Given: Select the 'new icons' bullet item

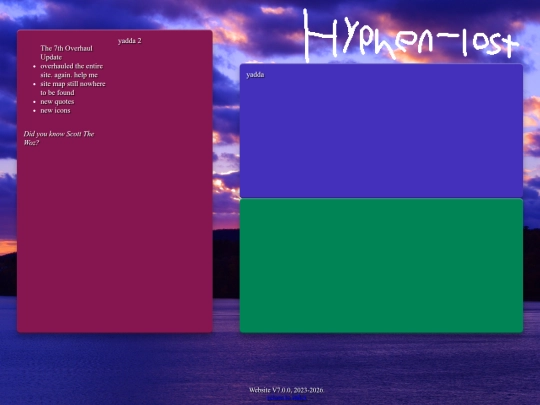Looking at the screenshot, I should click(x=55, y=111).
